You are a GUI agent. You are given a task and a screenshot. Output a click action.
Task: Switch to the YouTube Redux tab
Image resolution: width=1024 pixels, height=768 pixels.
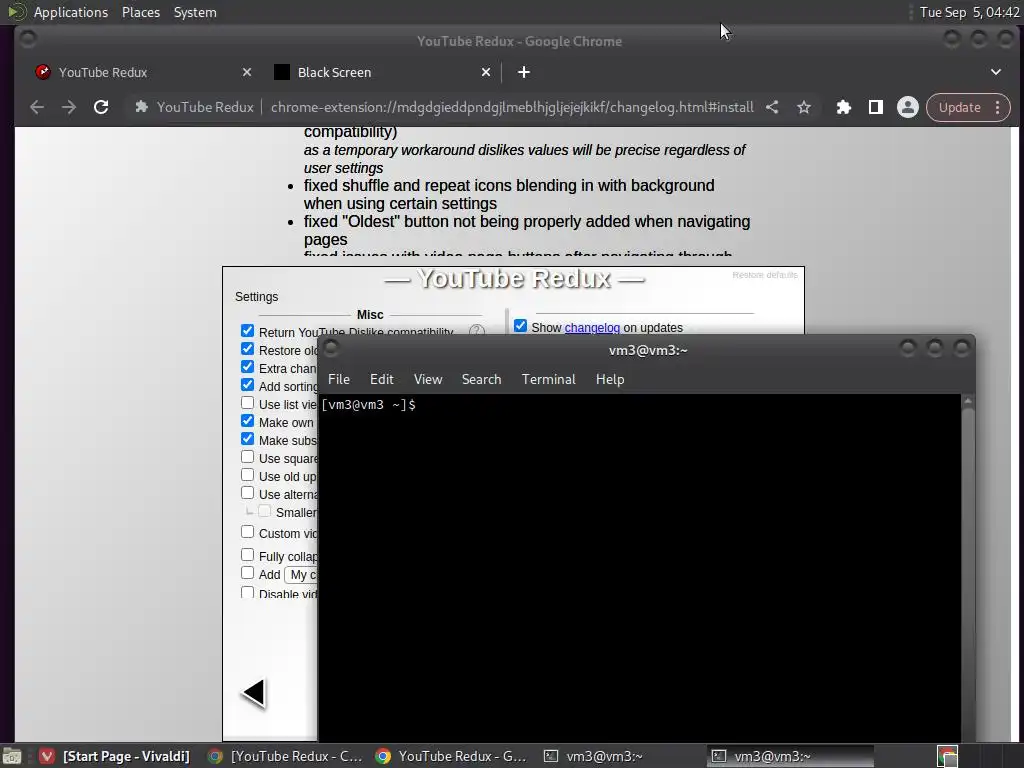pos(142,72)
